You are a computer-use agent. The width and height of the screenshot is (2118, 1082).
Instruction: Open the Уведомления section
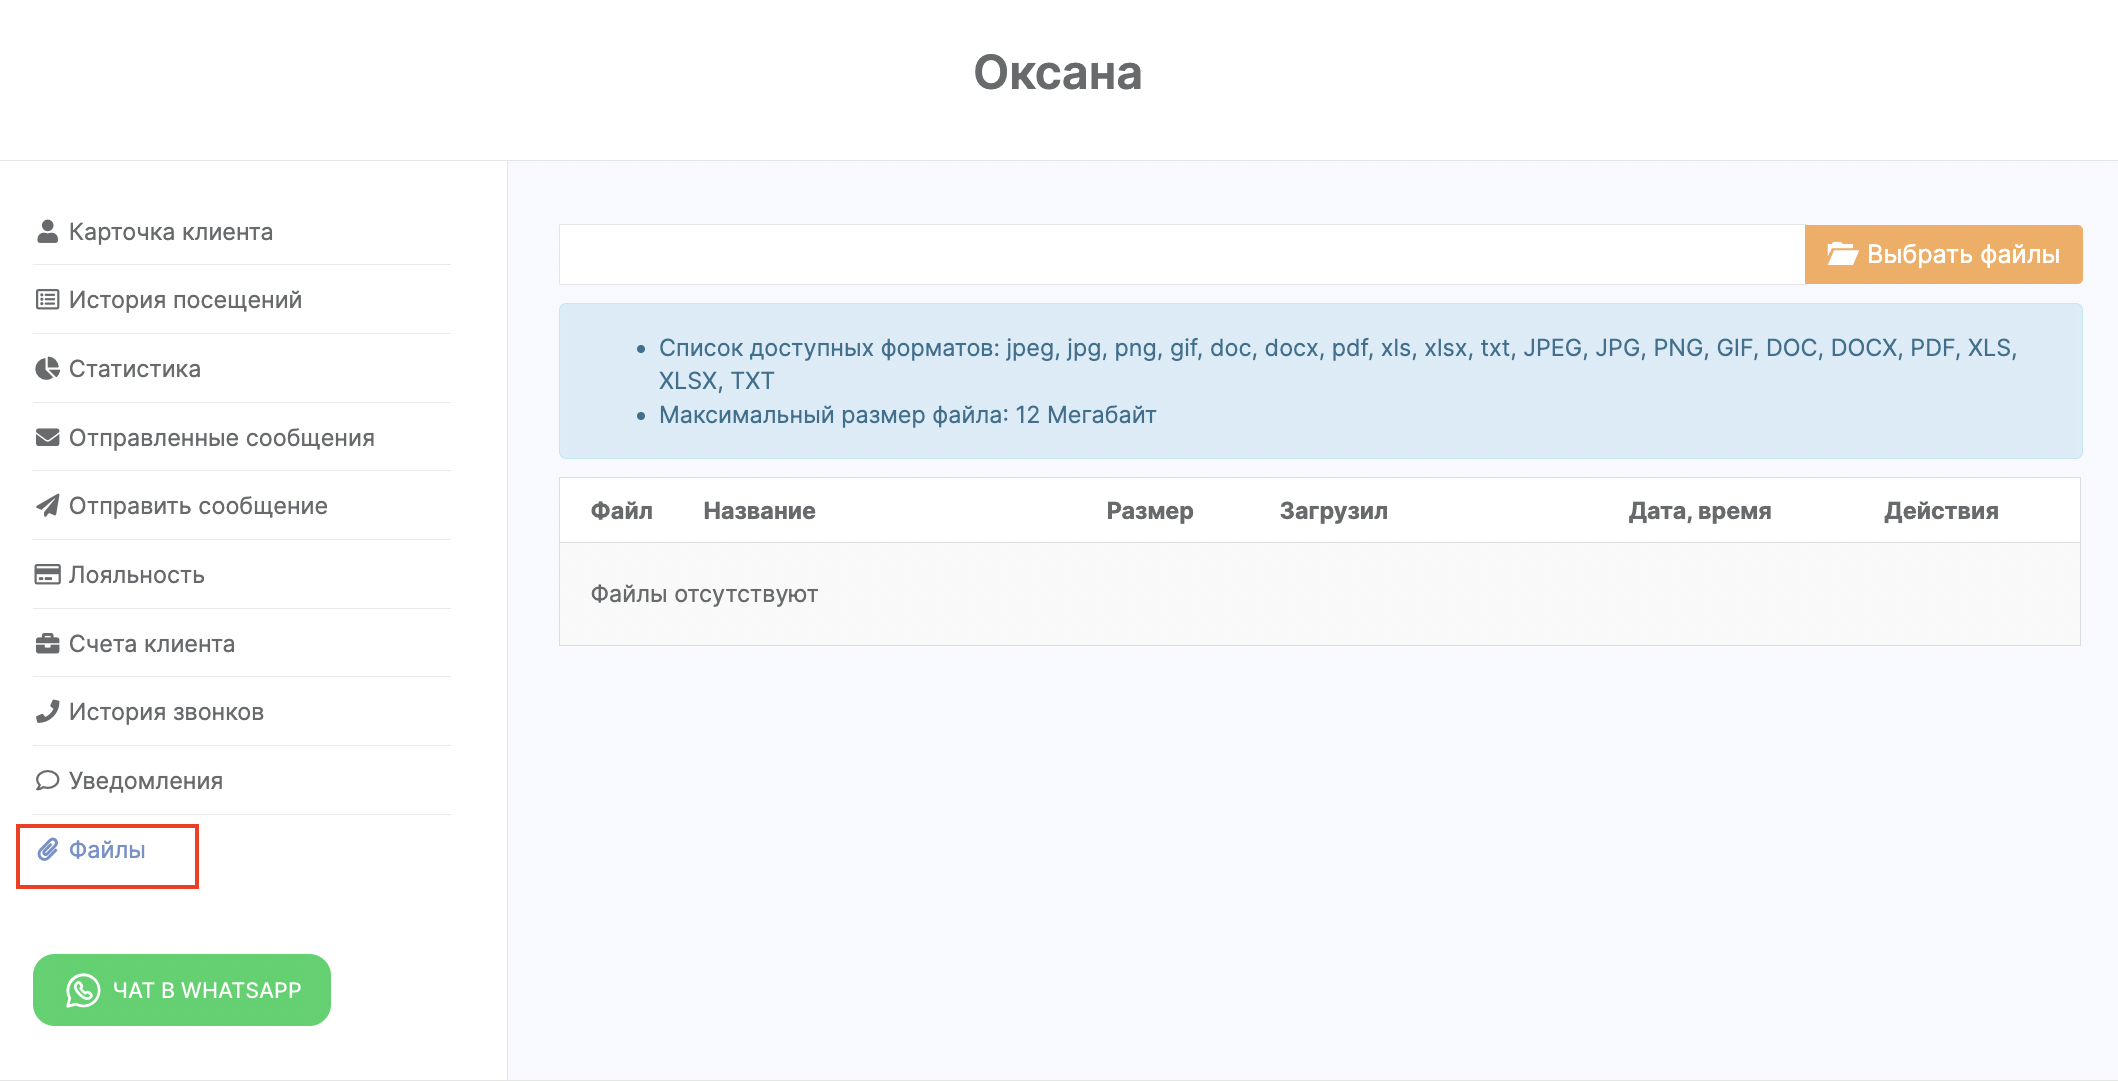(x=146, y=780)
